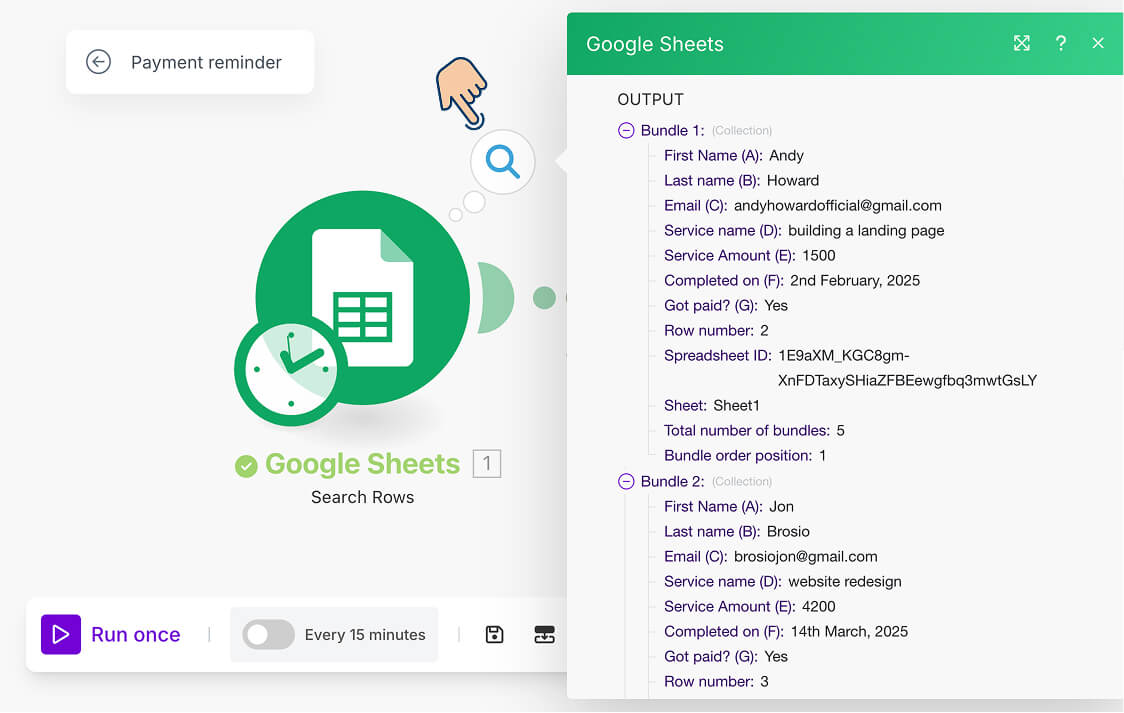1124x713 pixels.
Task: Select Service Amount value 4200
Action: (x=819, y=607)
